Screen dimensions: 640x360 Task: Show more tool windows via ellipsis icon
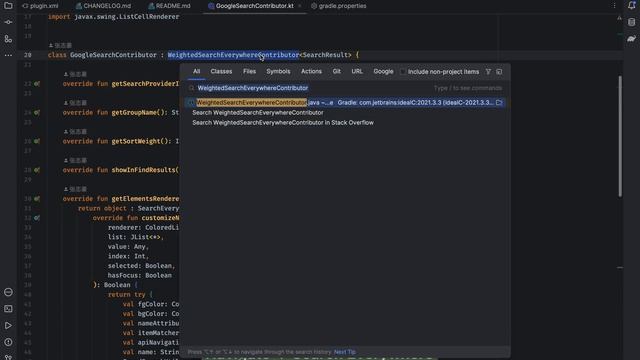[8, 55]
